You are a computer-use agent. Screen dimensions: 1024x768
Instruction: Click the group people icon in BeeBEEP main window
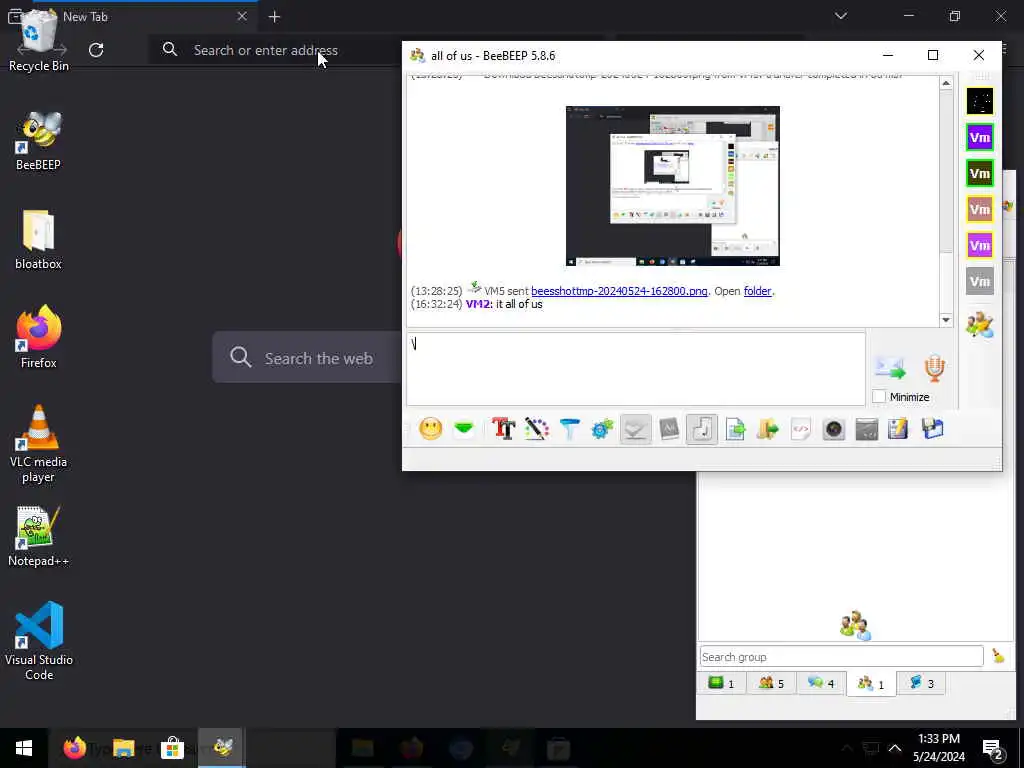(855, 626)
